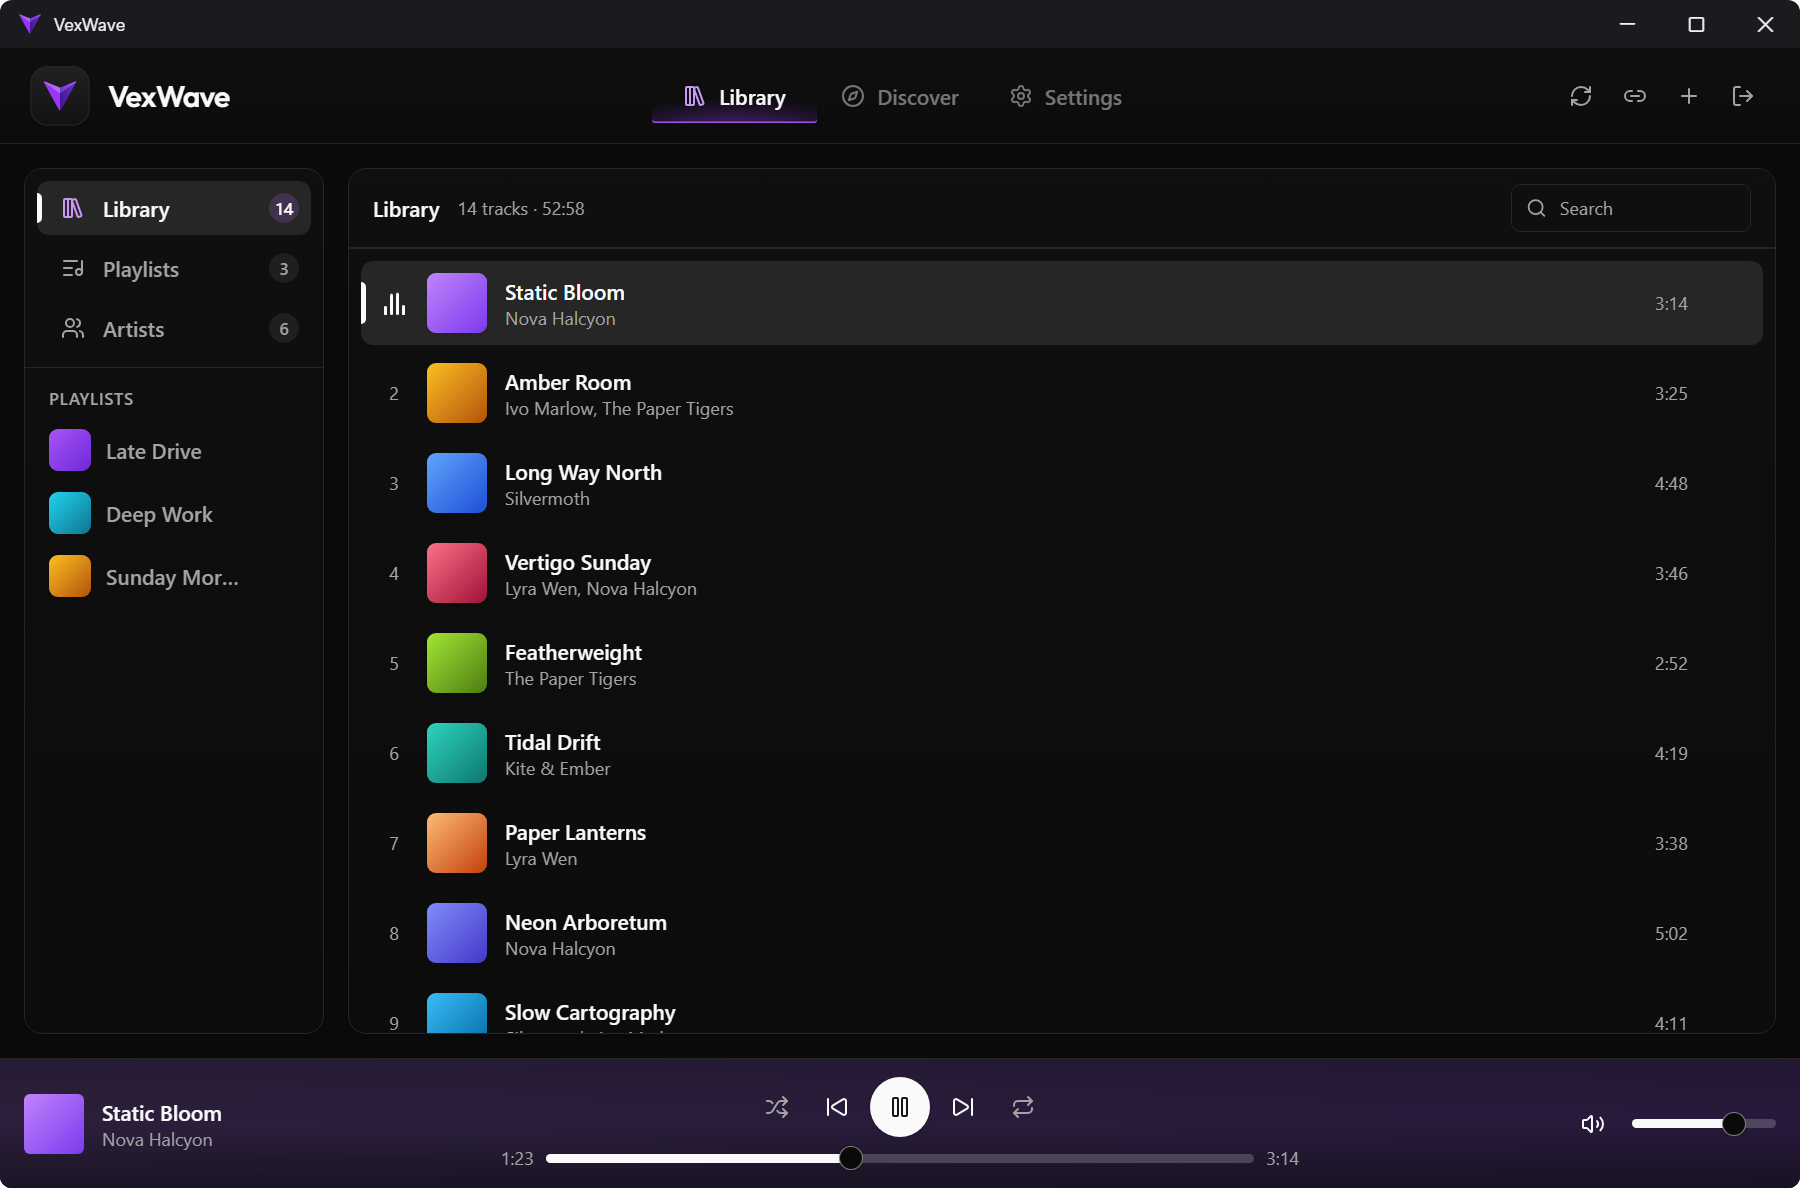Skip to the next track

[x=963, y=1107]
